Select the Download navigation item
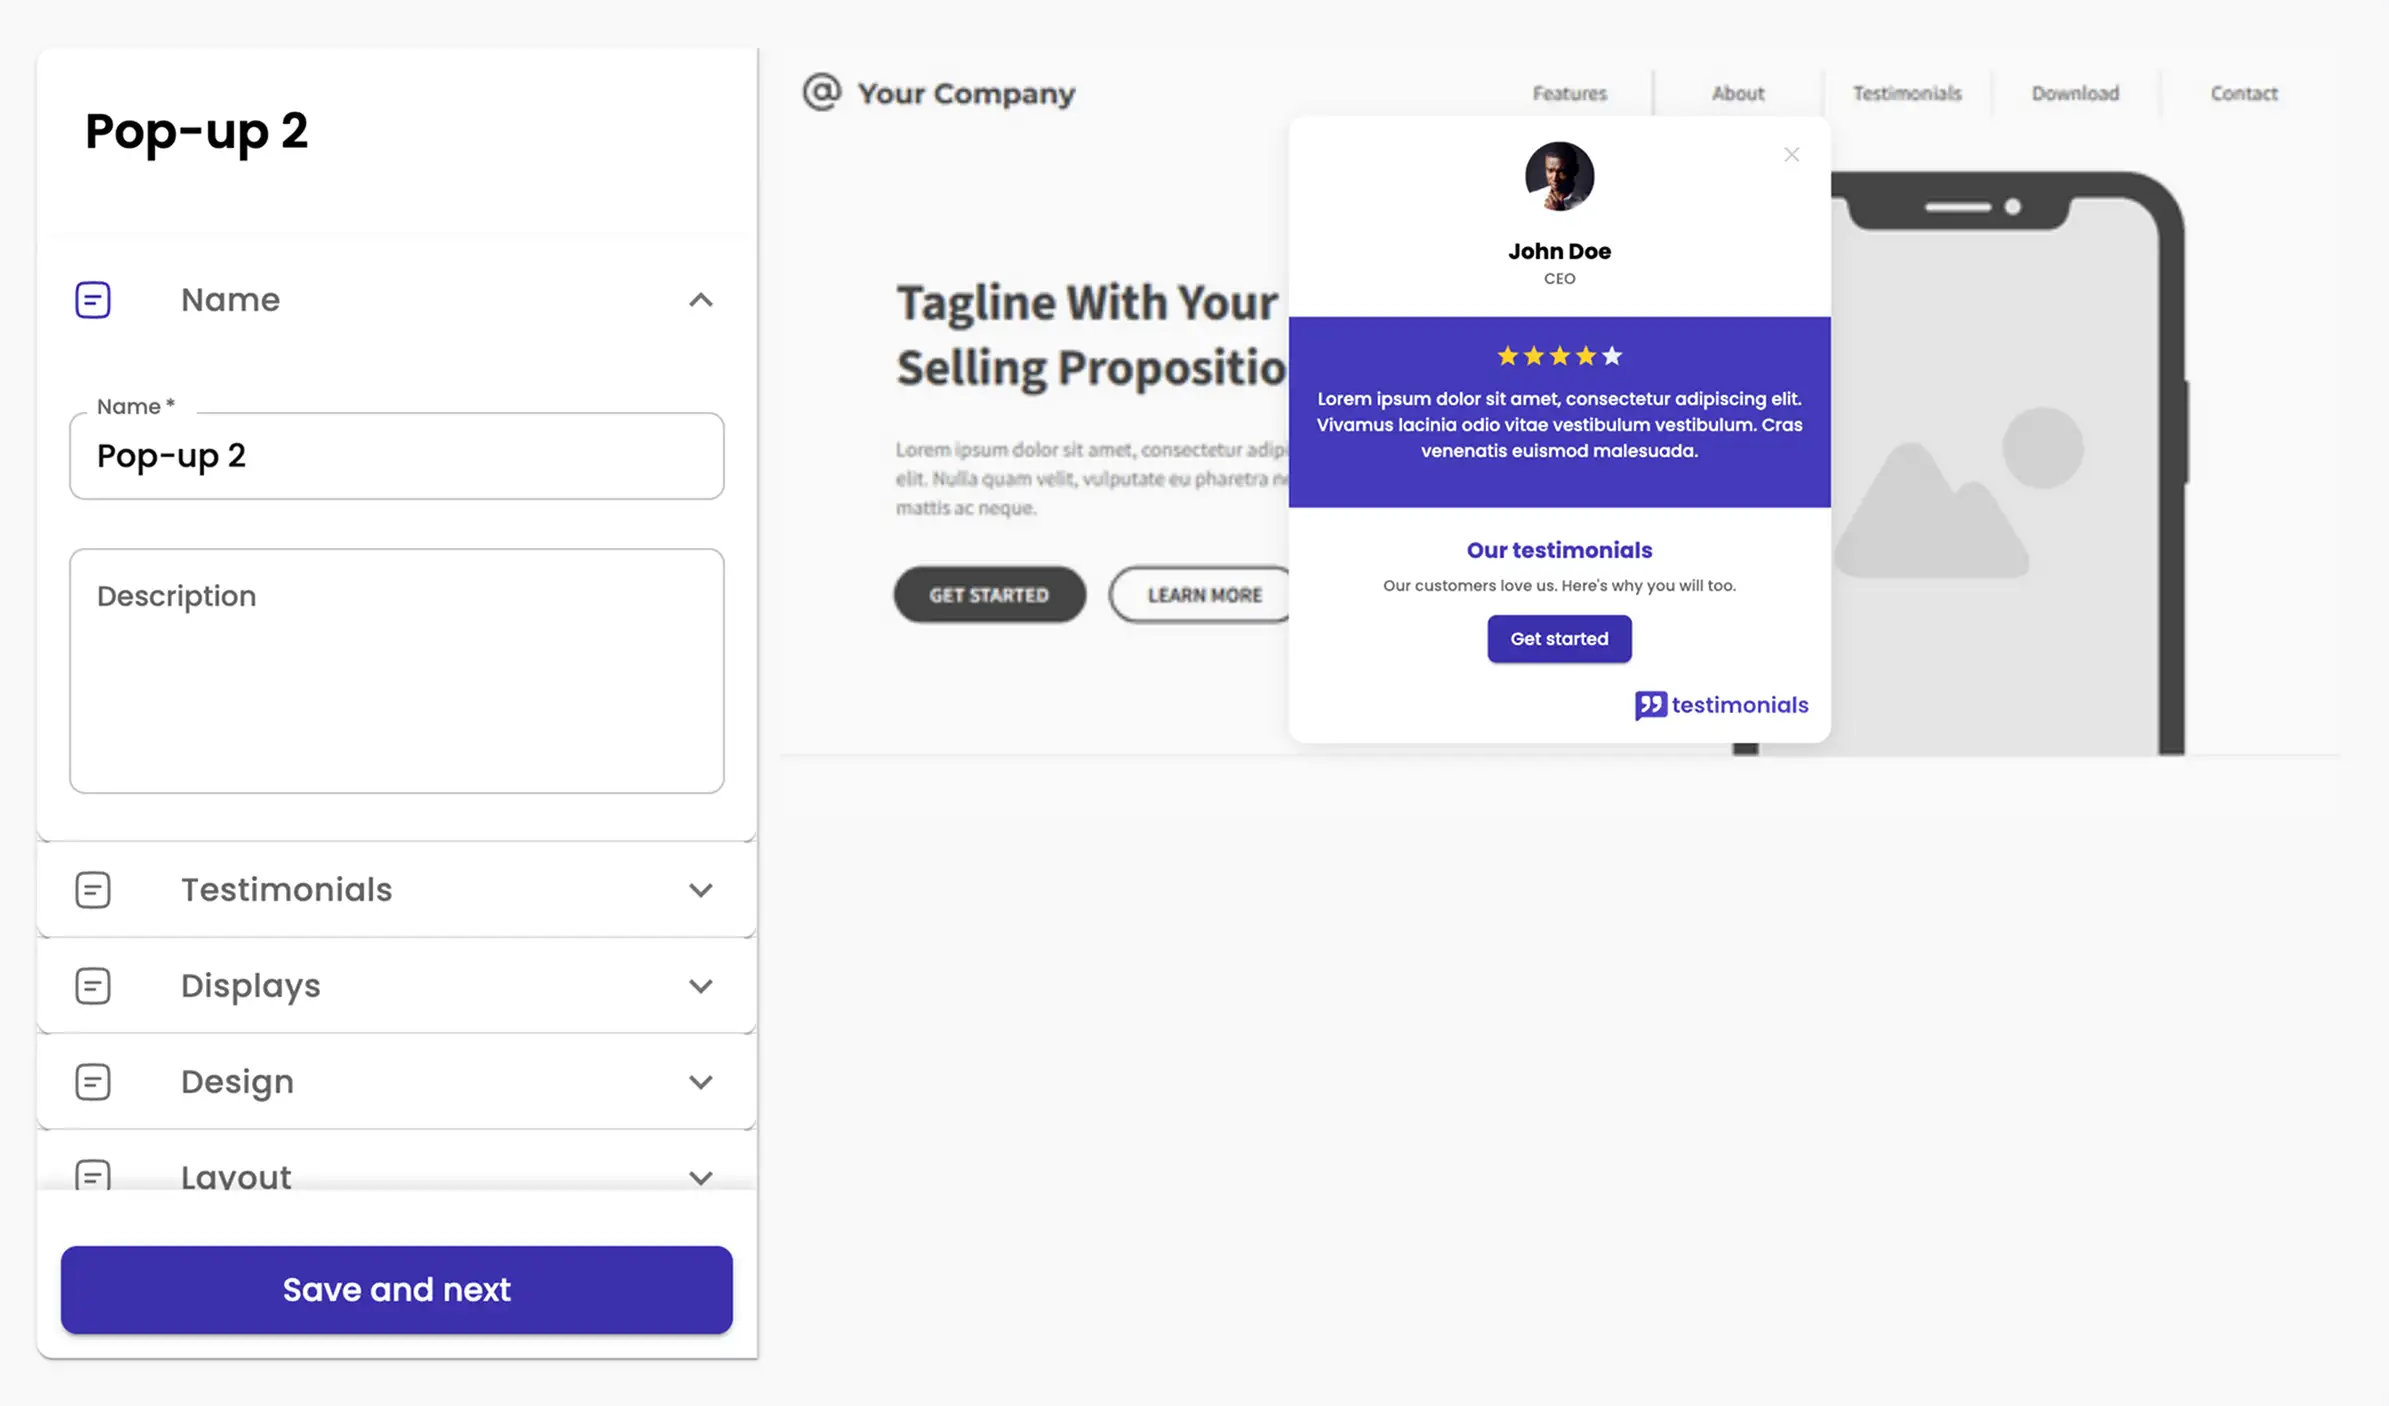The image size is (2389, 1406). coord(2074,93)
